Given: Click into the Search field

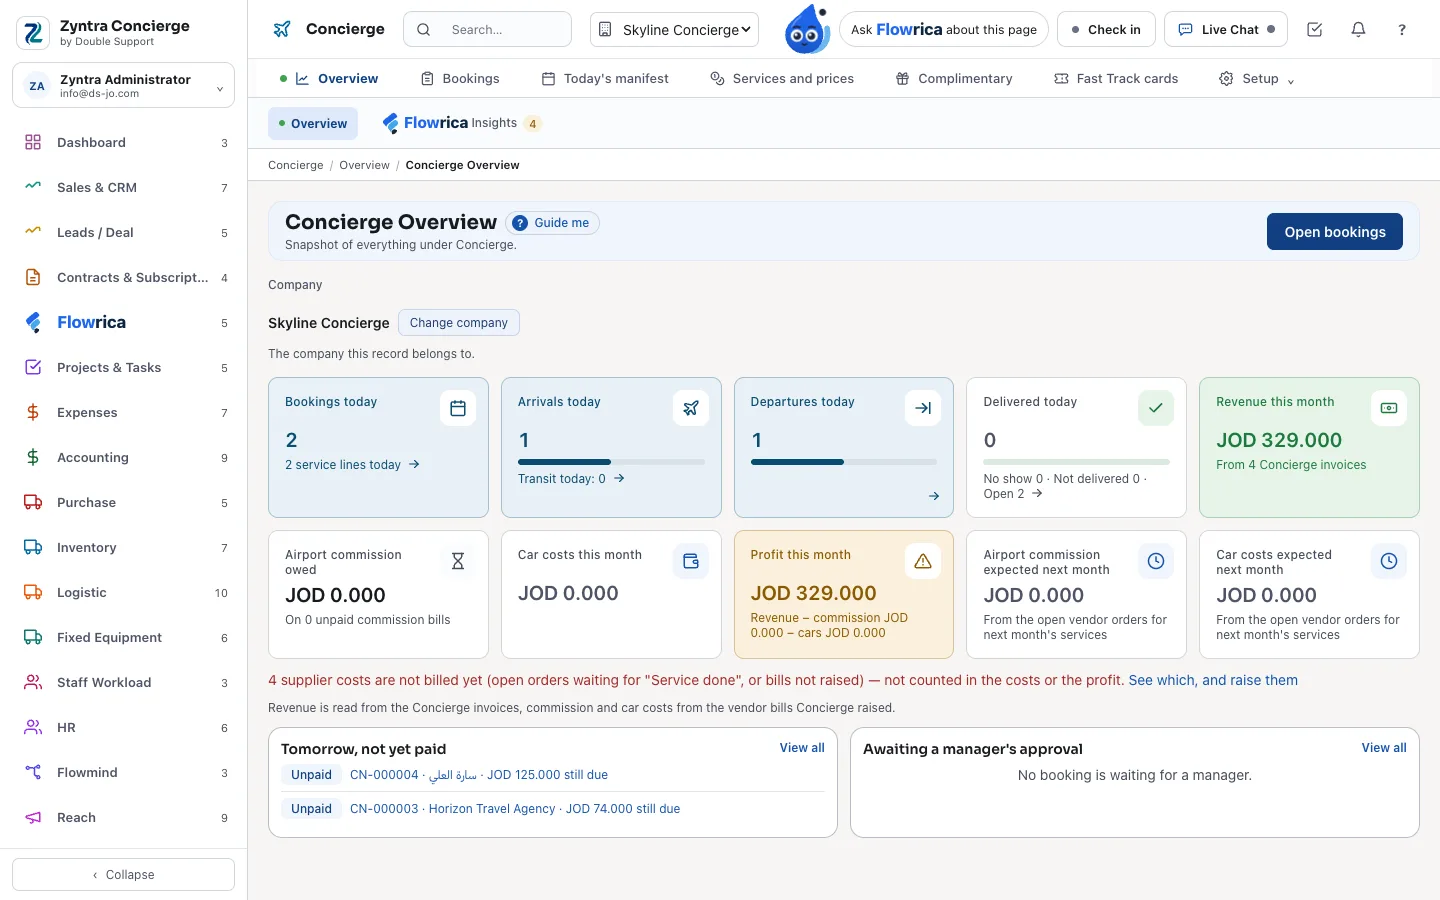Looking at the screenshot, I should [x=488, y=30].
